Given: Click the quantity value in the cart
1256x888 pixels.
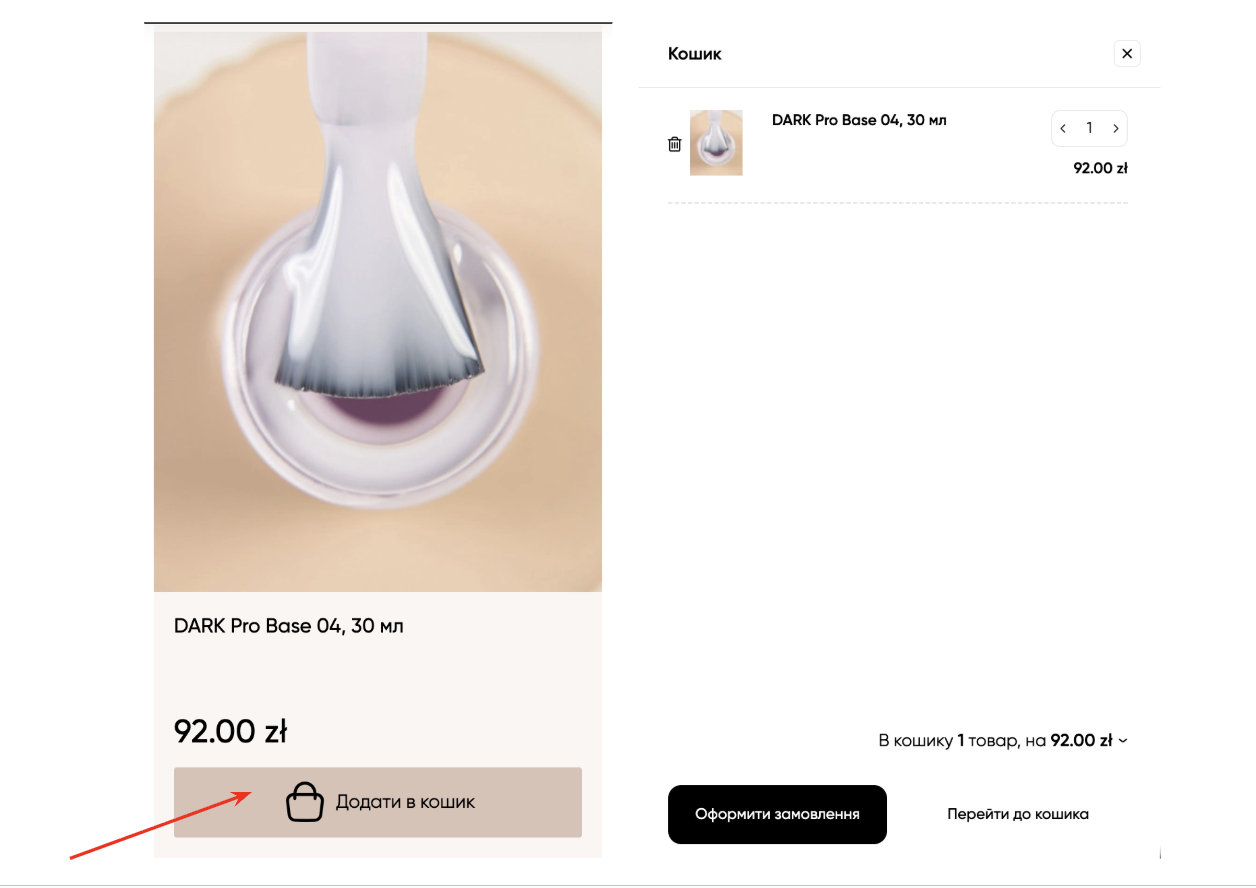Looking at the screenshot, I should pyautogui.click(x=1089, y=128).
